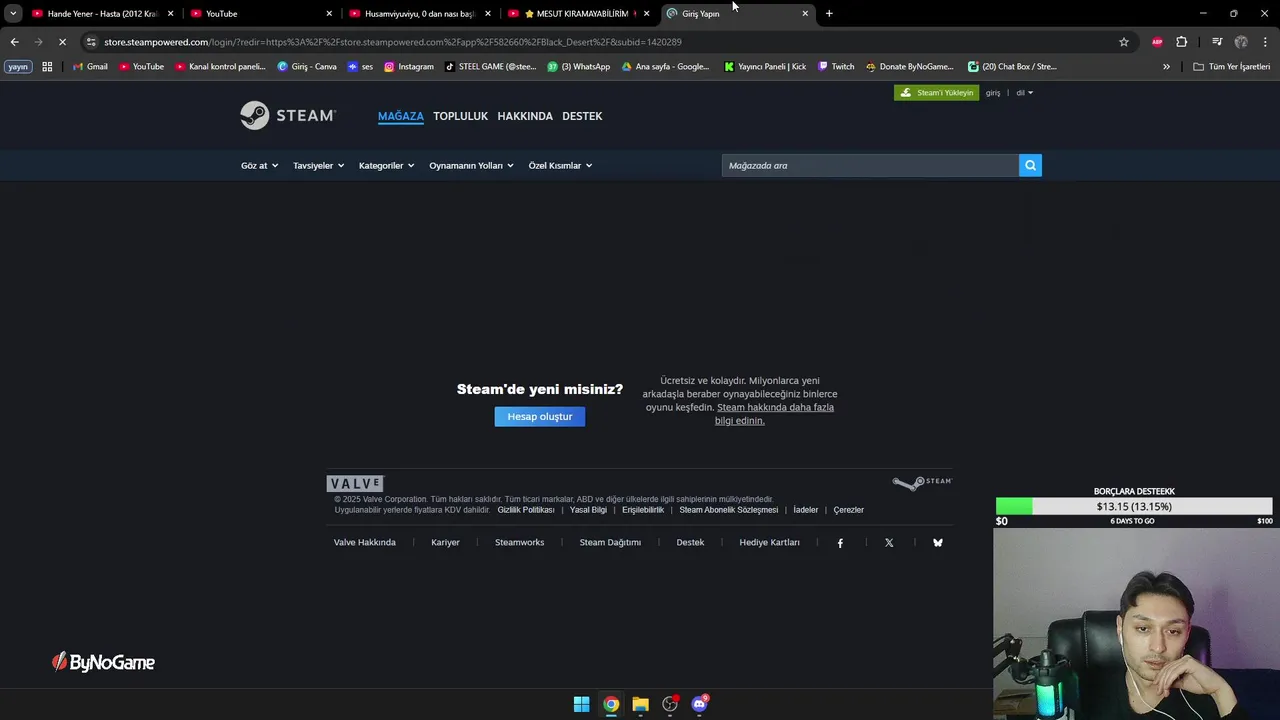Expand the Kategoriler dropdown

[386, 166]
